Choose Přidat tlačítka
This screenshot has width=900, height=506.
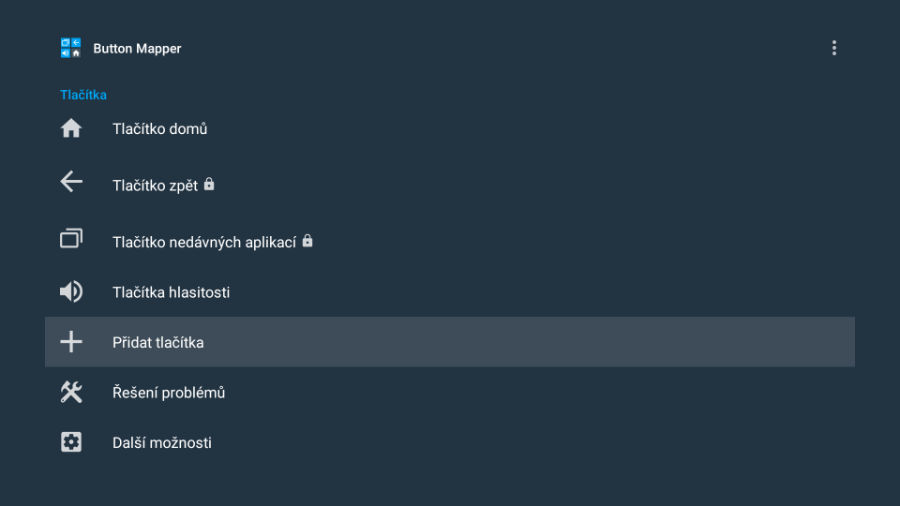(450, 342)
